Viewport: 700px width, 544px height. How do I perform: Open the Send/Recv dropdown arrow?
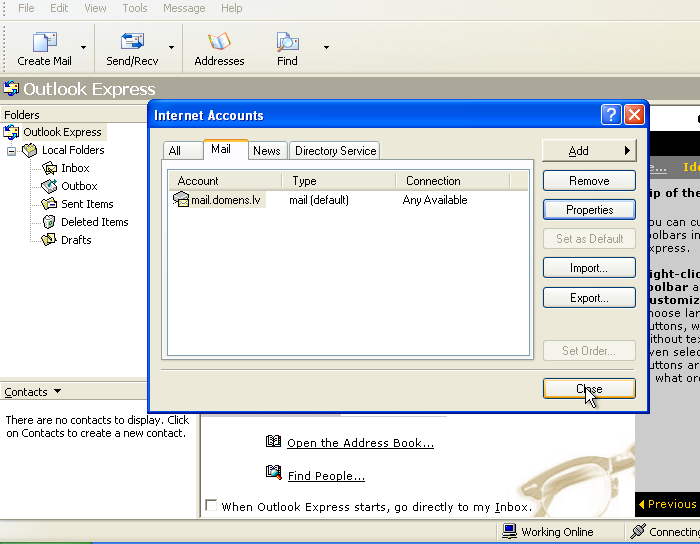pyautogui.click(x=171, y=47)
